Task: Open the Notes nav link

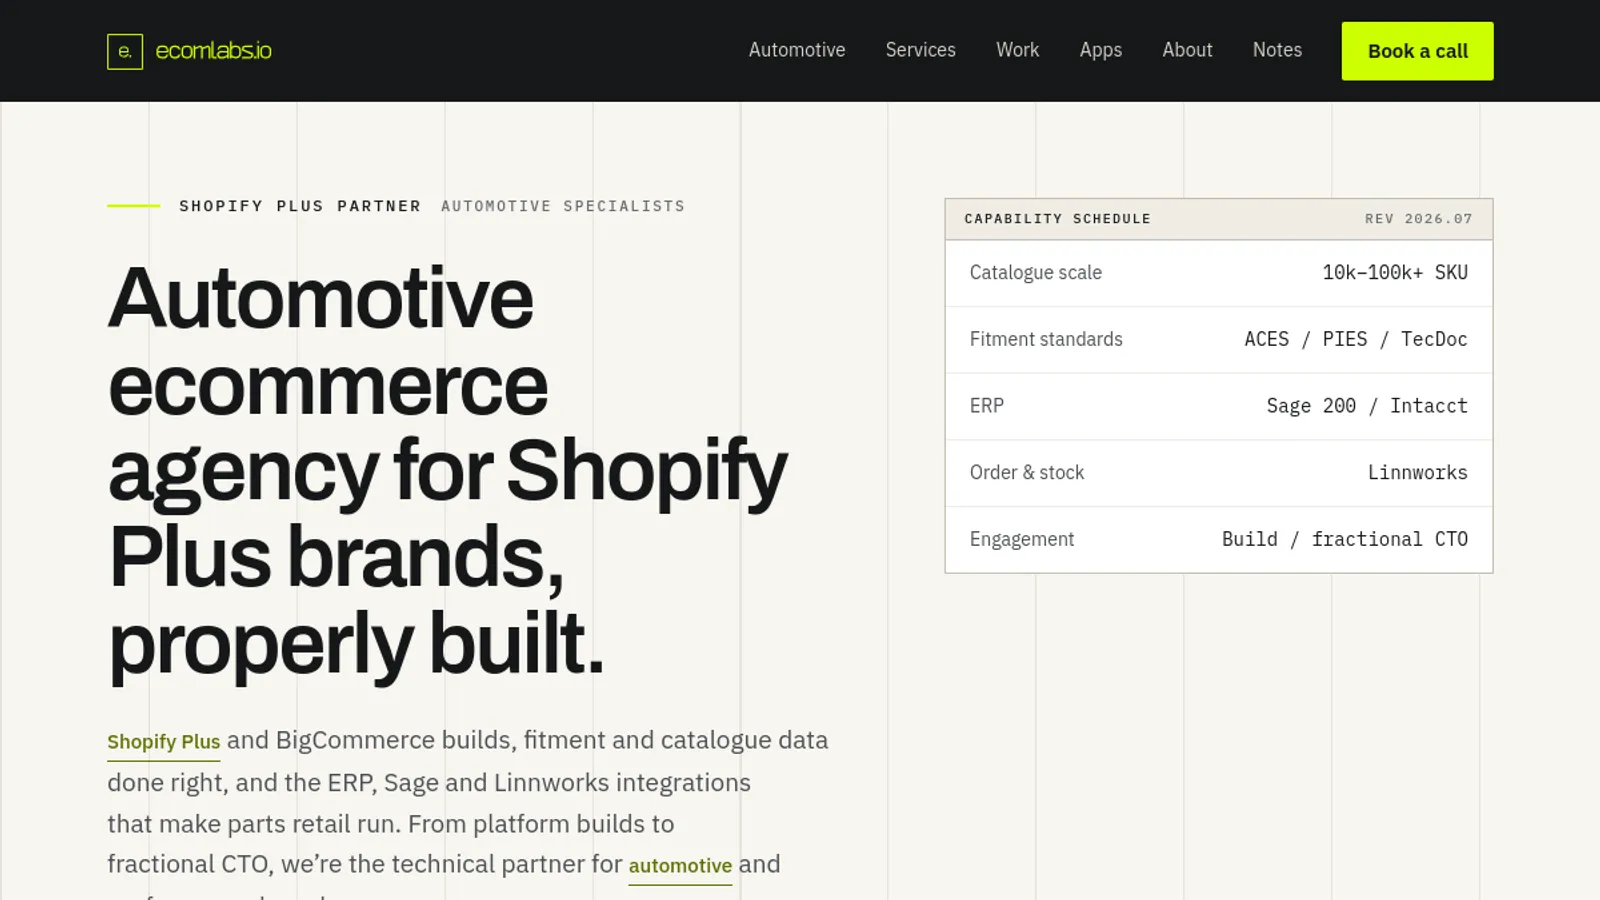Action: click(1277, 50)
